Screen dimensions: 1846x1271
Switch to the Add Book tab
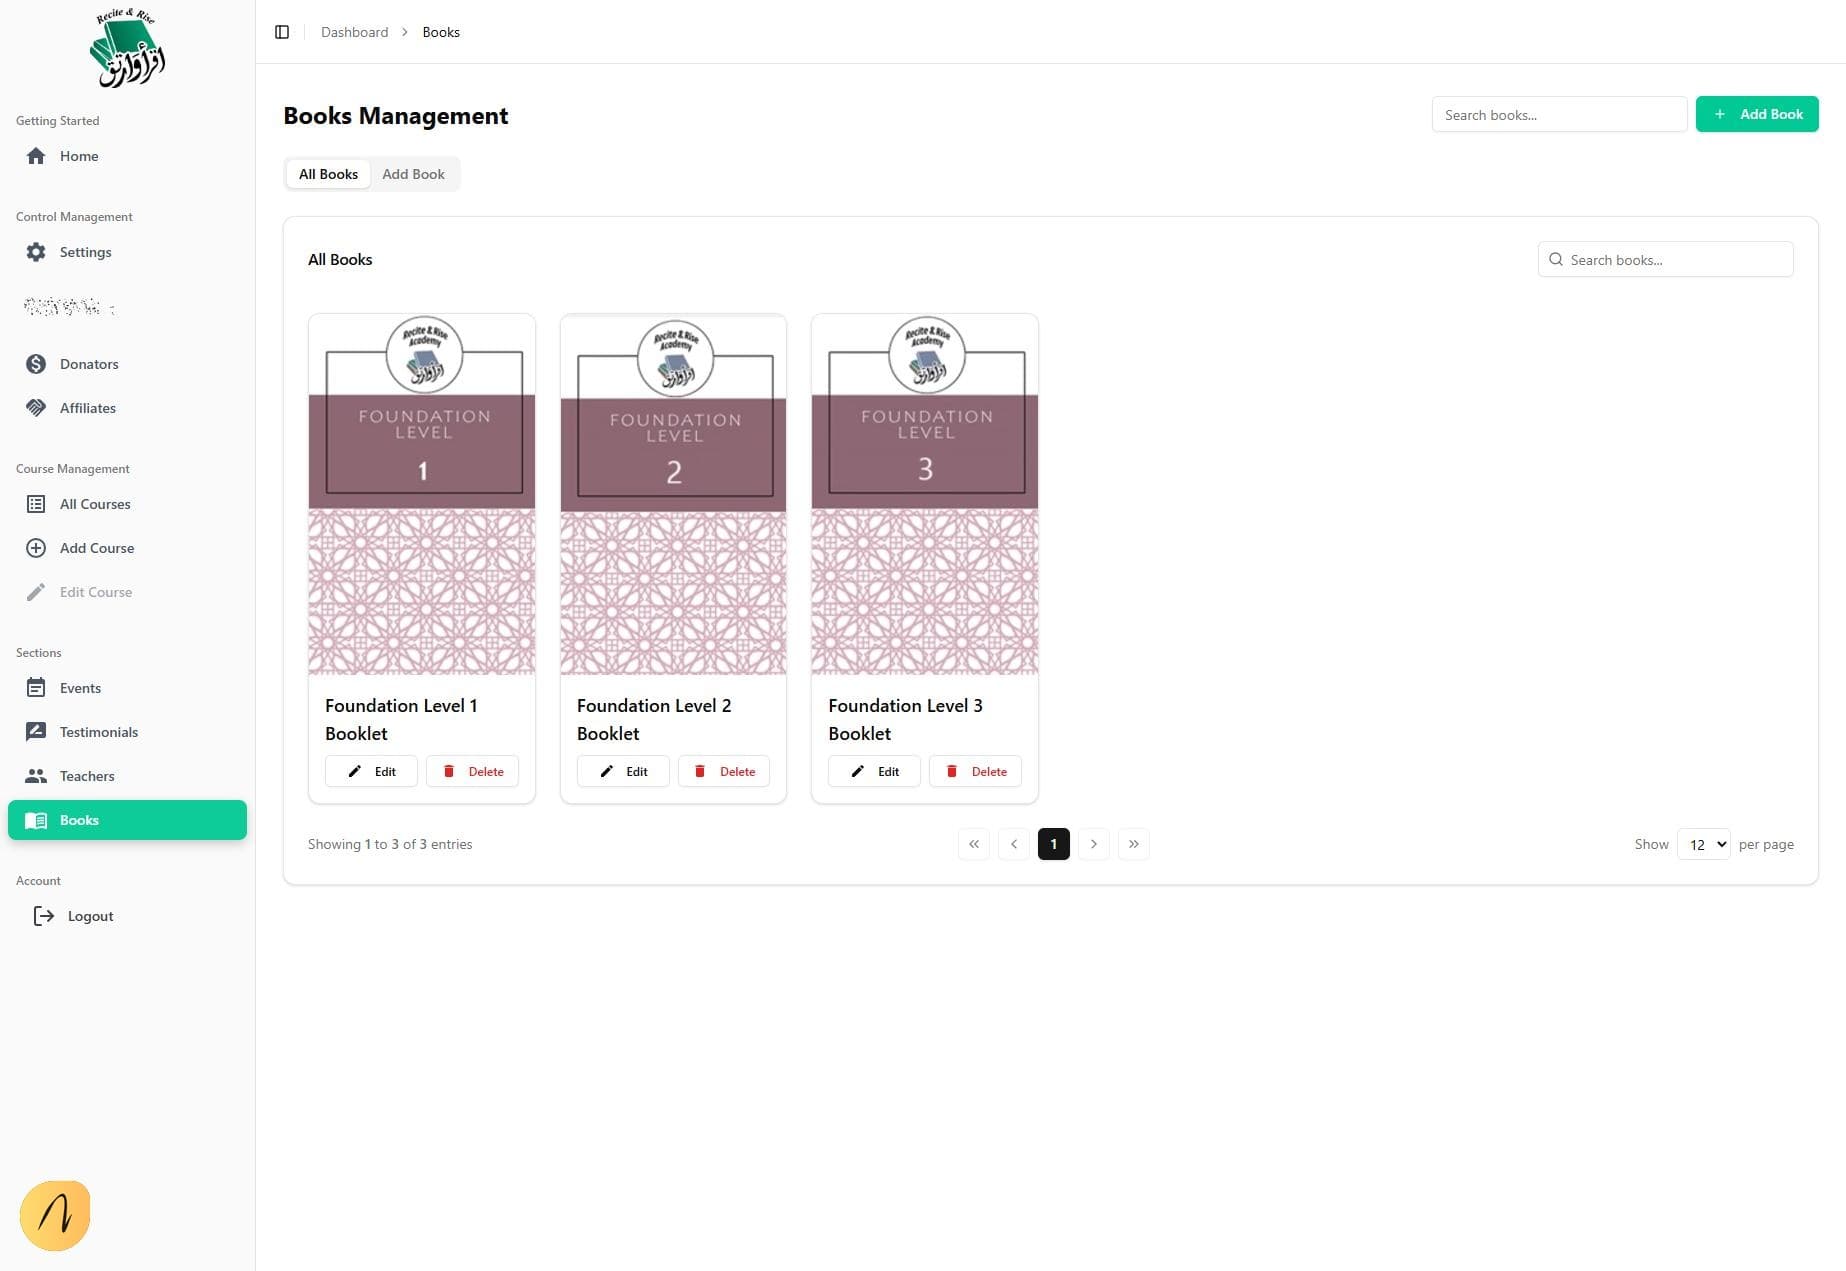(x=413, y=174)
